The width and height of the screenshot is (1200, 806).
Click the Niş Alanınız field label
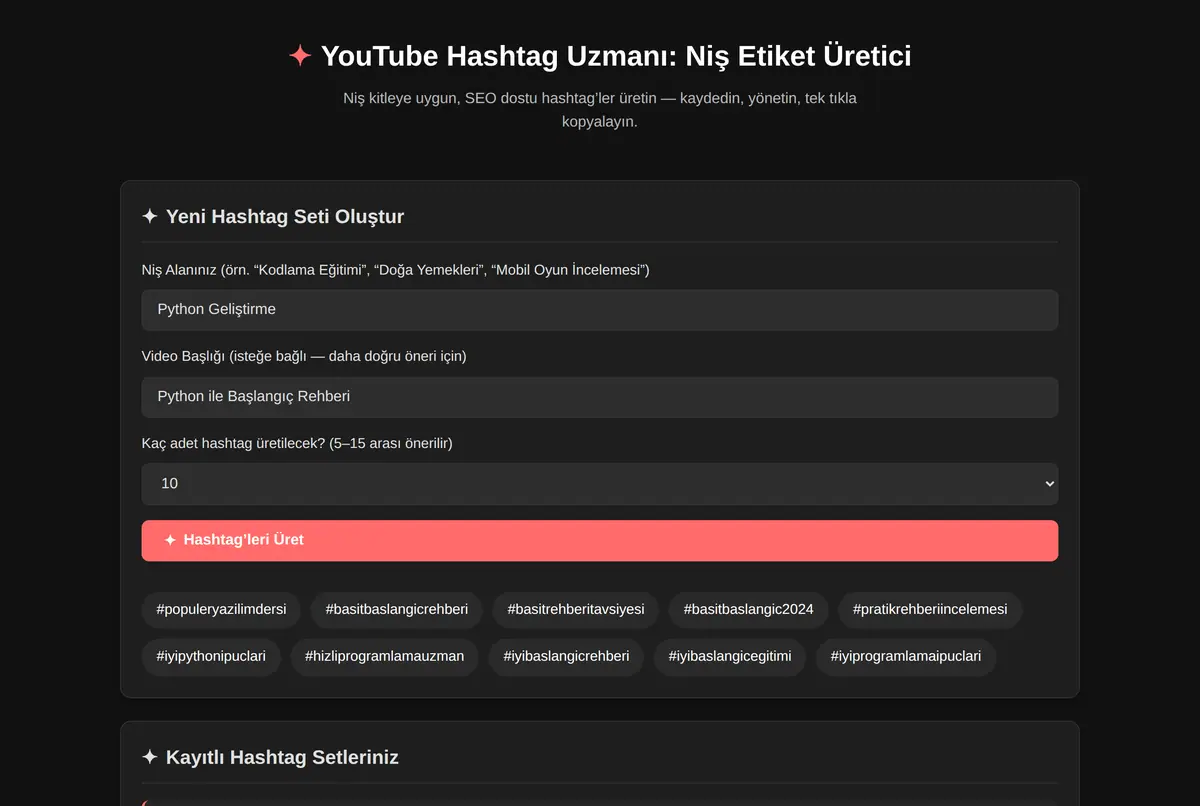pyautogui.click(x=396, y=270)
